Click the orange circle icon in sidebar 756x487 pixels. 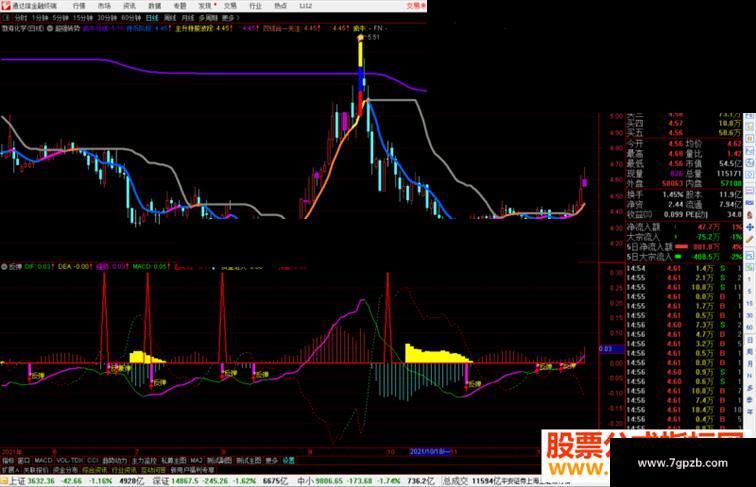pyautogui.click(x=750, y=139)
